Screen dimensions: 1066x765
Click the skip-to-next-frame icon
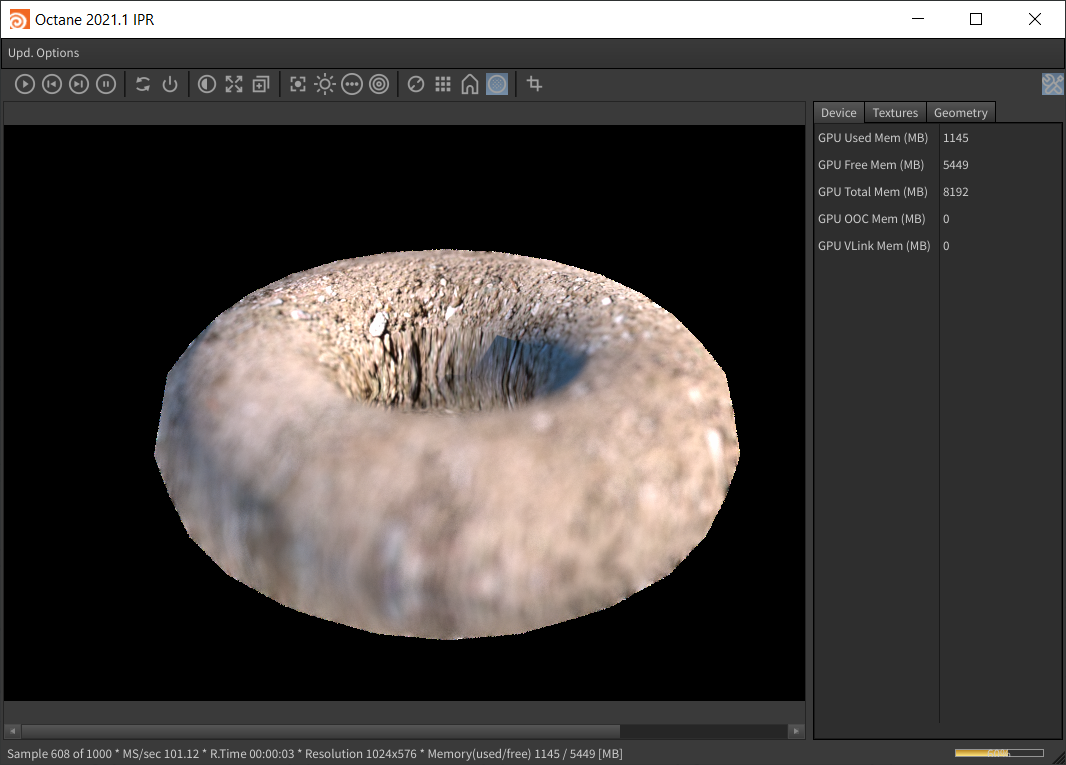[x=79, y=85]
